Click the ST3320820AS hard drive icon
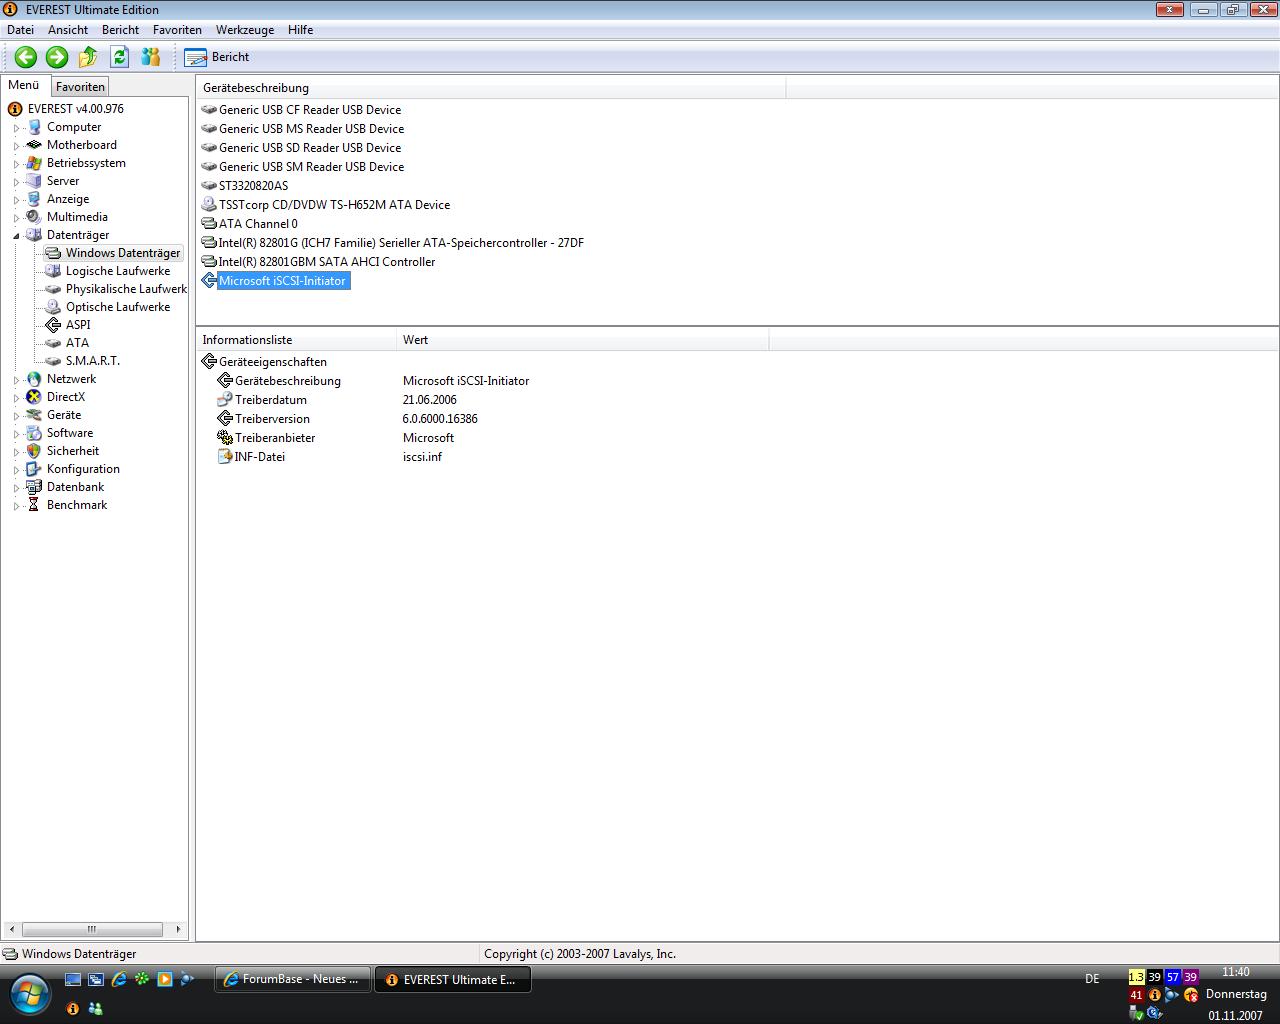1280x1024 pixels. (209, 186)
